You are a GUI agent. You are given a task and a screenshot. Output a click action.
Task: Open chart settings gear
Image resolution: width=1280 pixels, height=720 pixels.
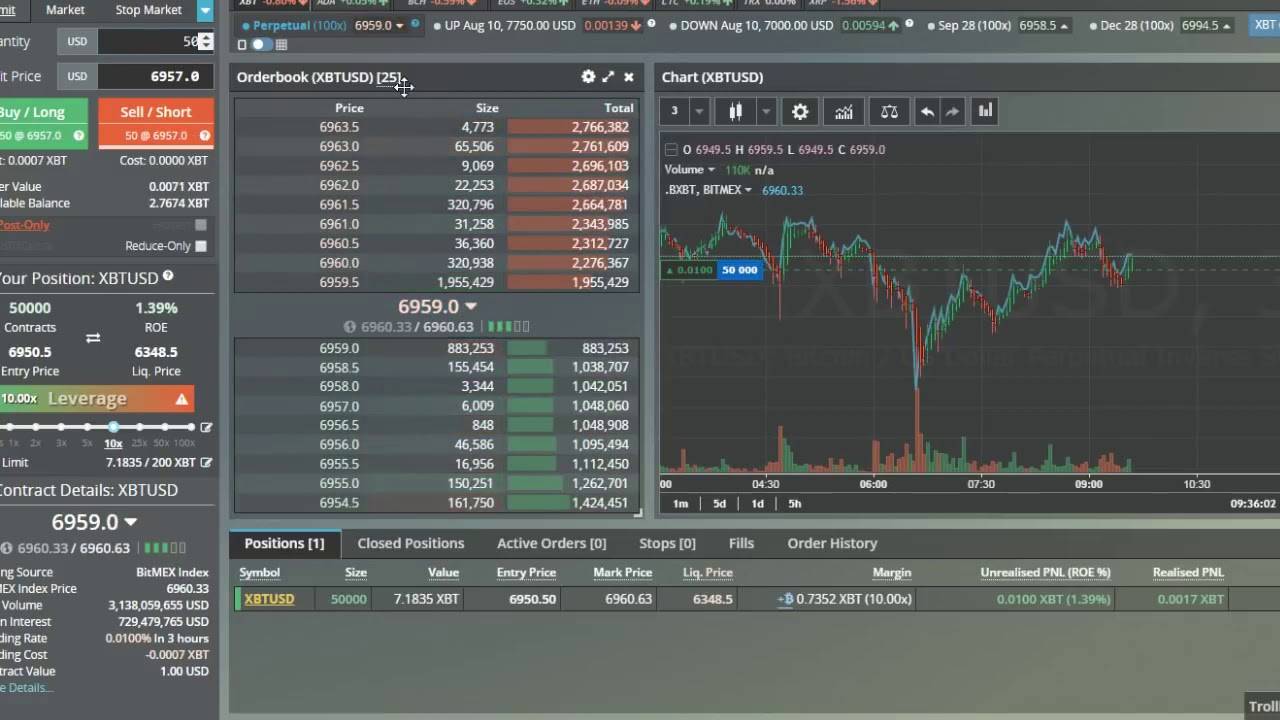pos(800,112)
